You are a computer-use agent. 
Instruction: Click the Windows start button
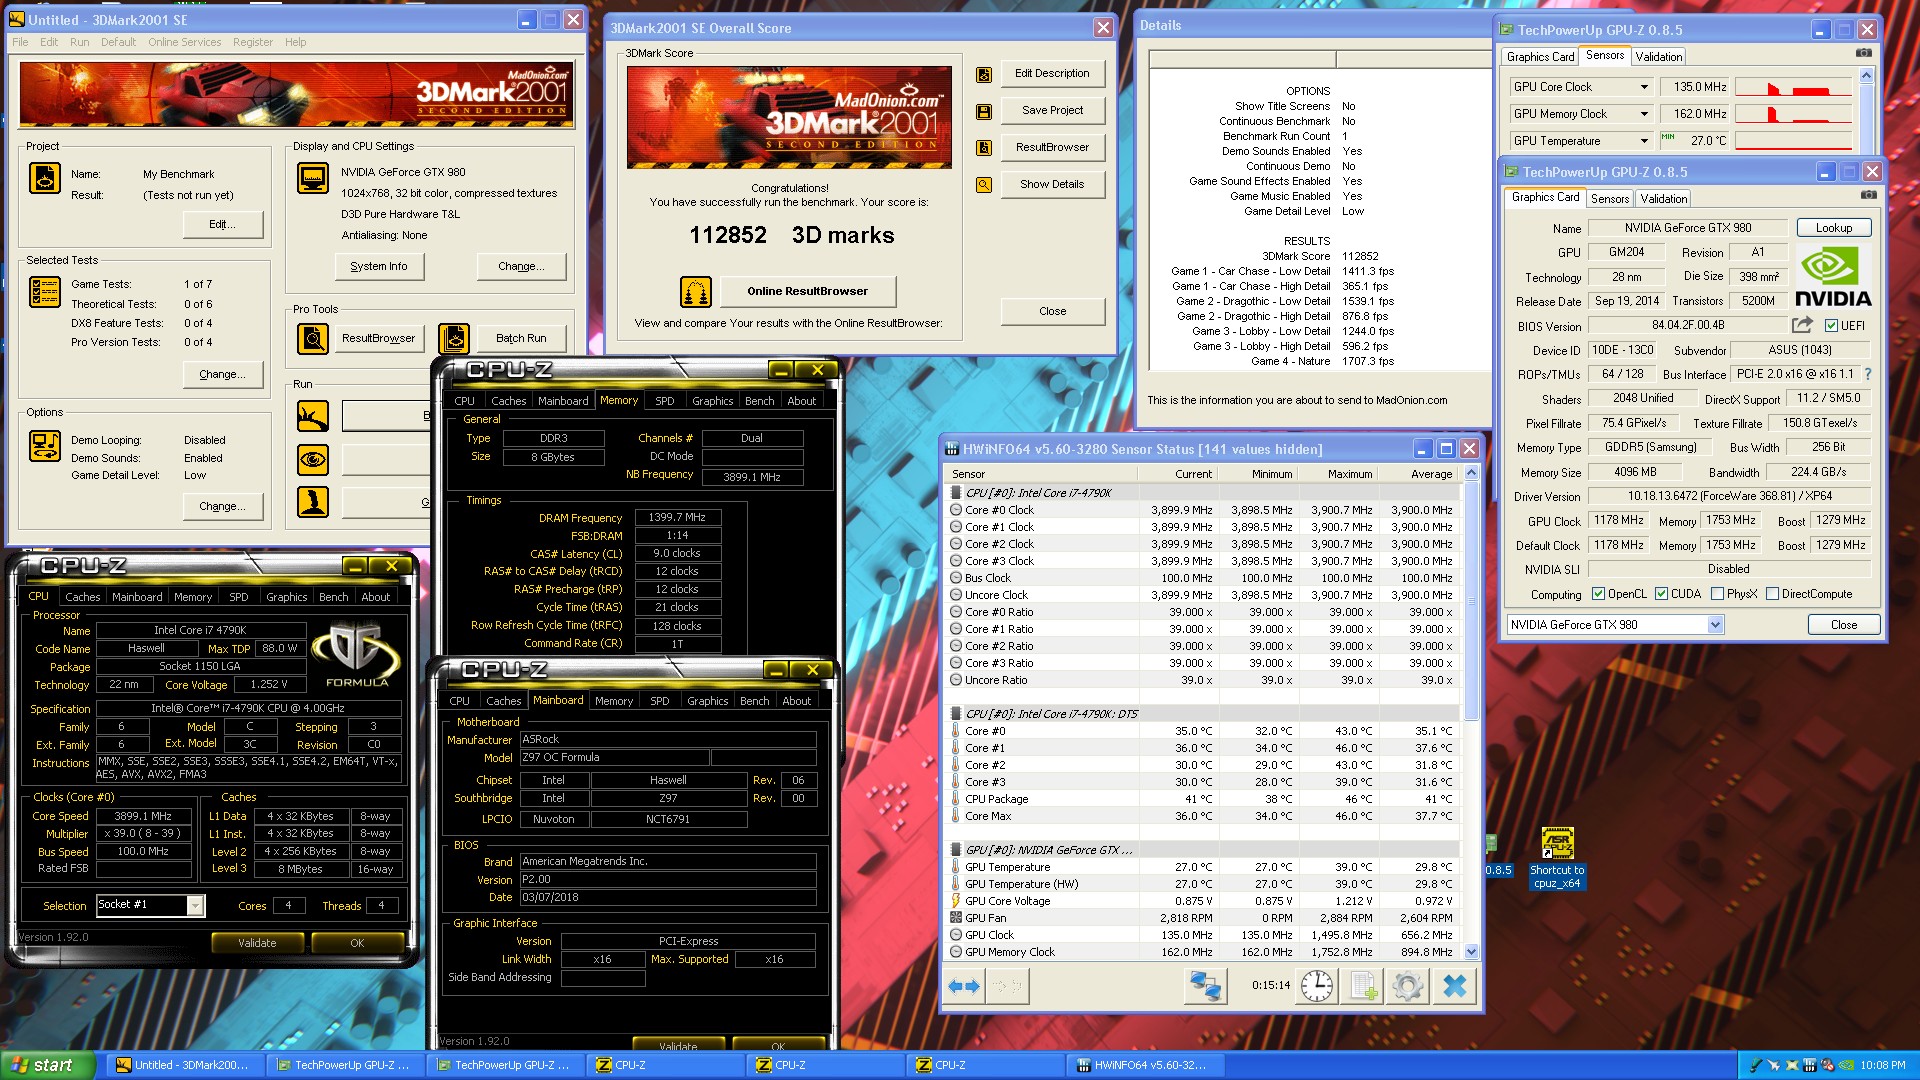(x=48, y=1066)
